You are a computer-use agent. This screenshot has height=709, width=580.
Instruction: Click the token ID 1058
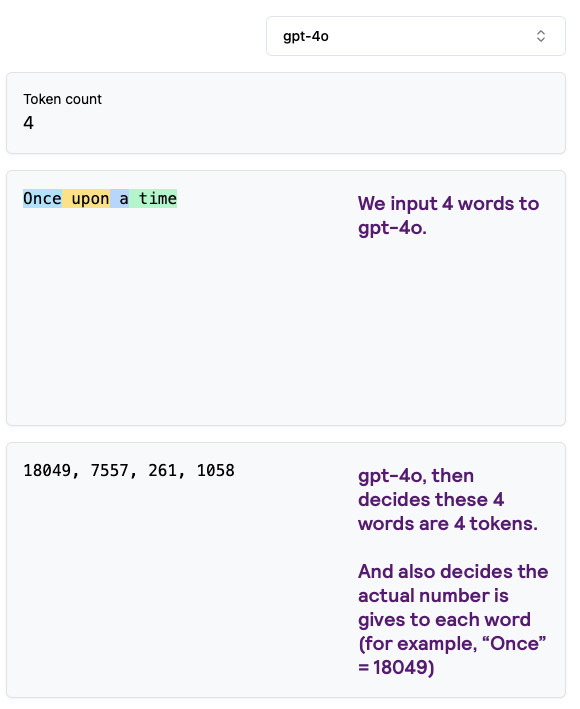tap(216, 471)
